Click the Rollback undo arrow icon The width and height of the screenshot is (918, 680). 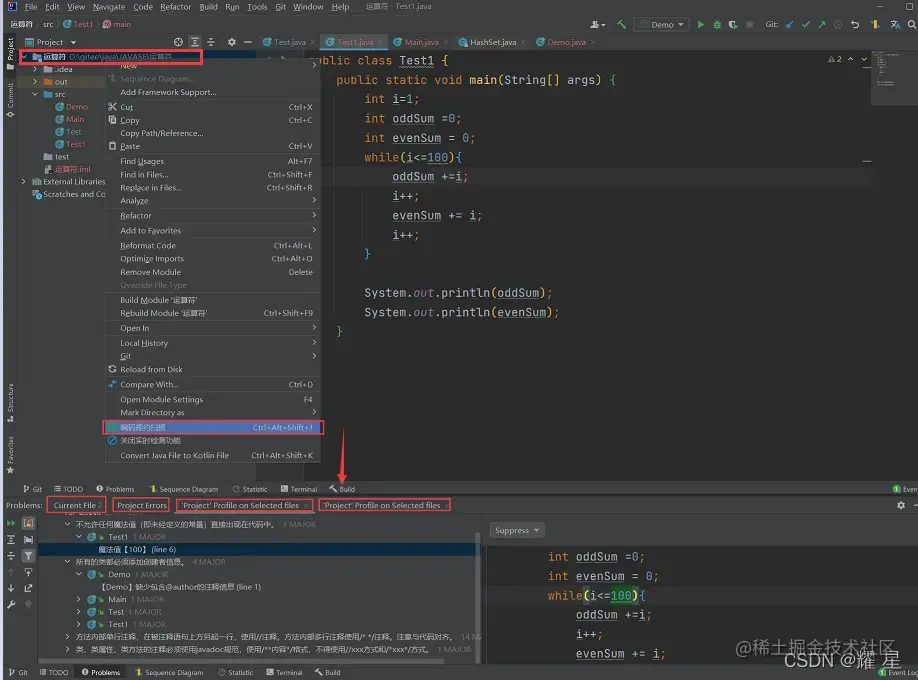coord(855,25)
